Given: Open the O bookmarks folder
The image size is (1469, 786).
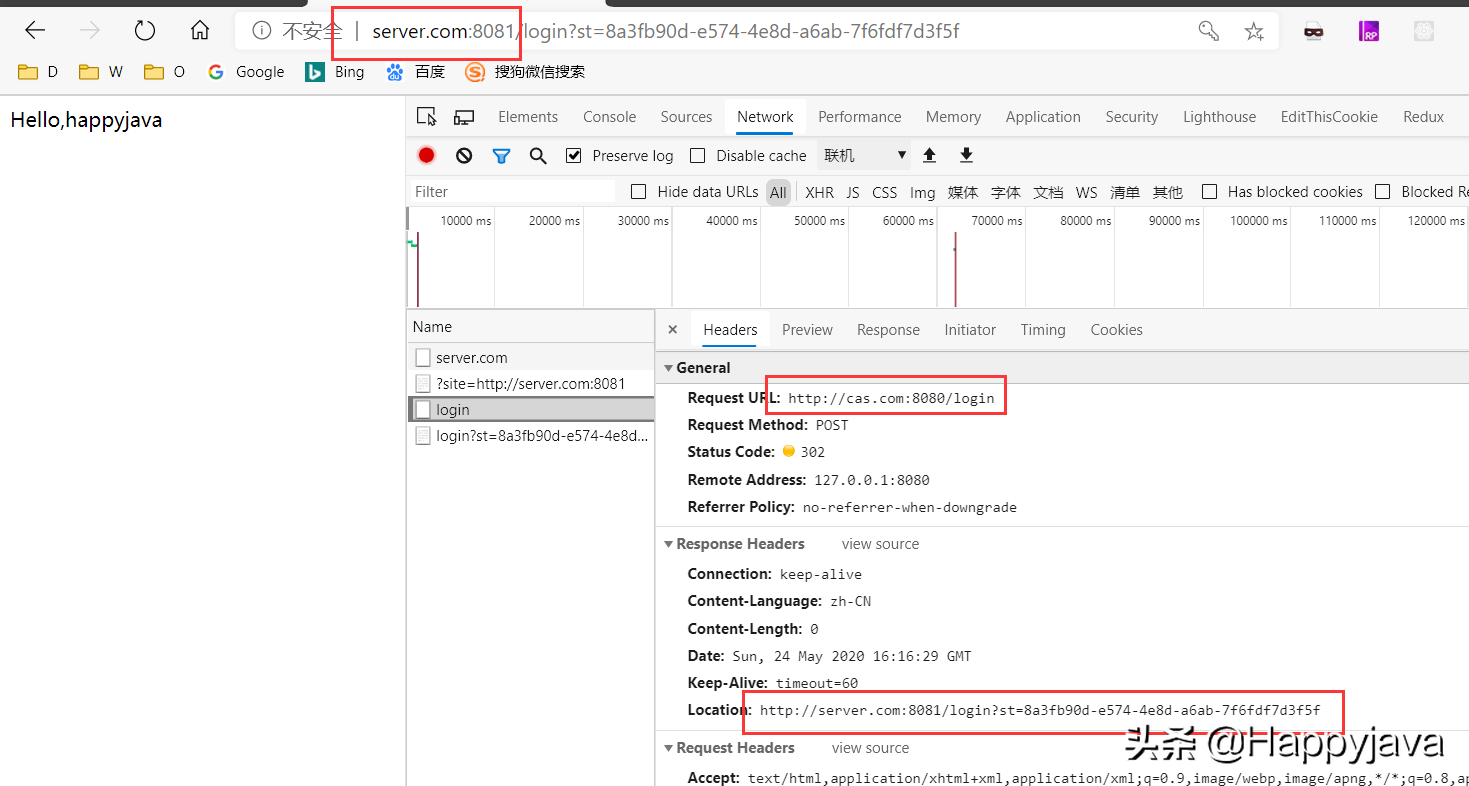Looking at the screenshot, I should tap(165, 72).
